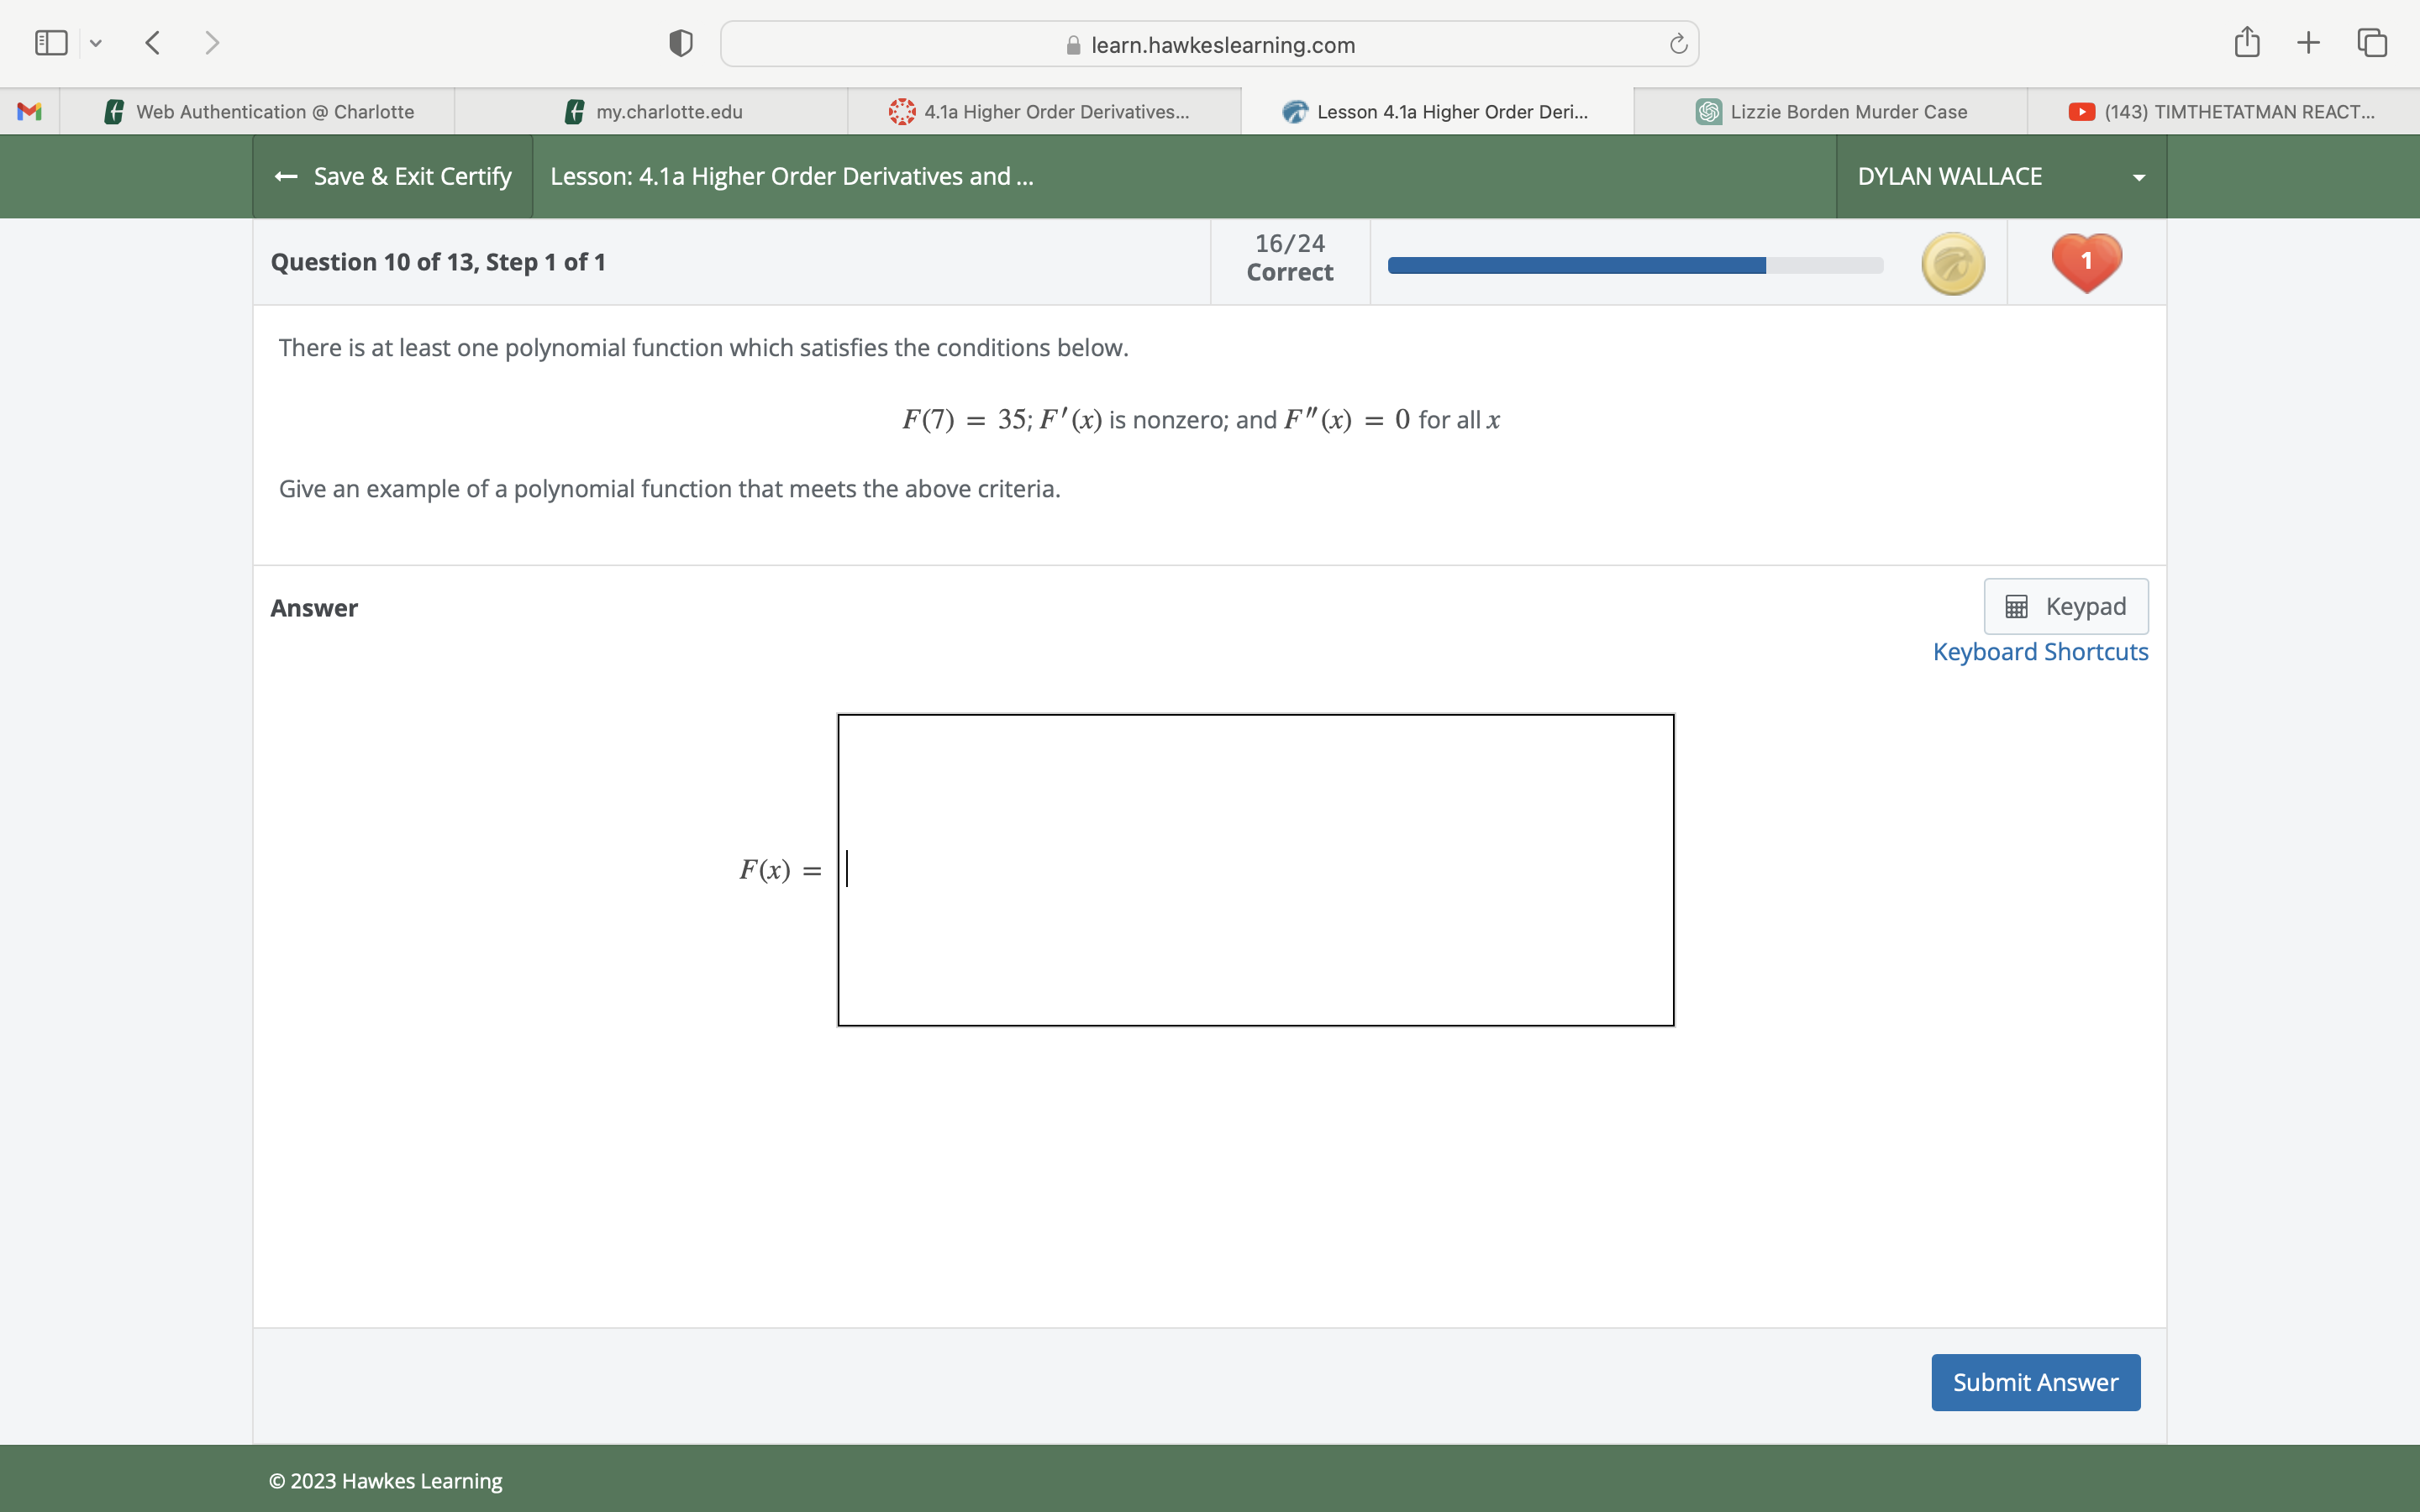Open the Safari share sheet
The image size is (2420, 1512).
click(x=2246, y=42)
